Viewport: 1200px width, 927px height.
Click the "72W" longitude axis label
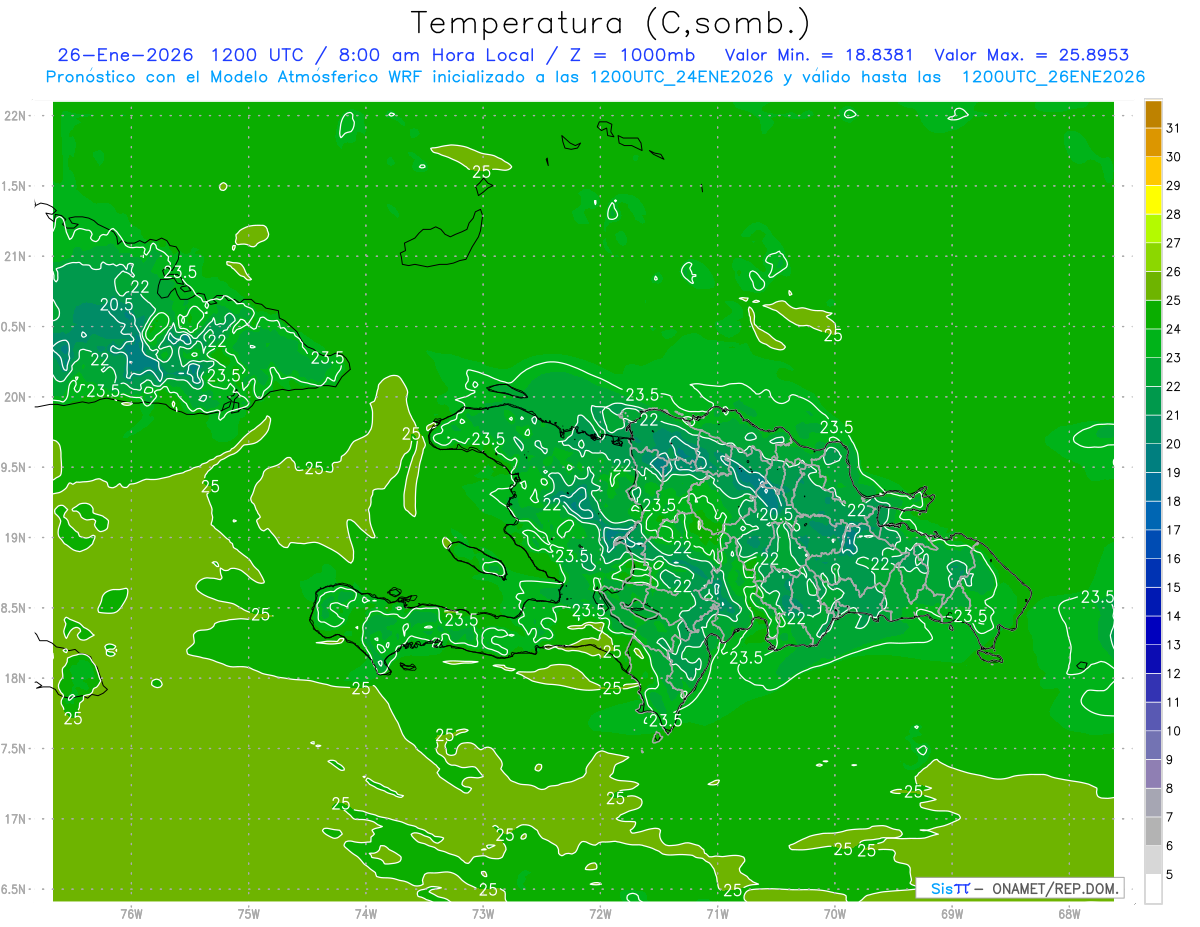[600, 914]
